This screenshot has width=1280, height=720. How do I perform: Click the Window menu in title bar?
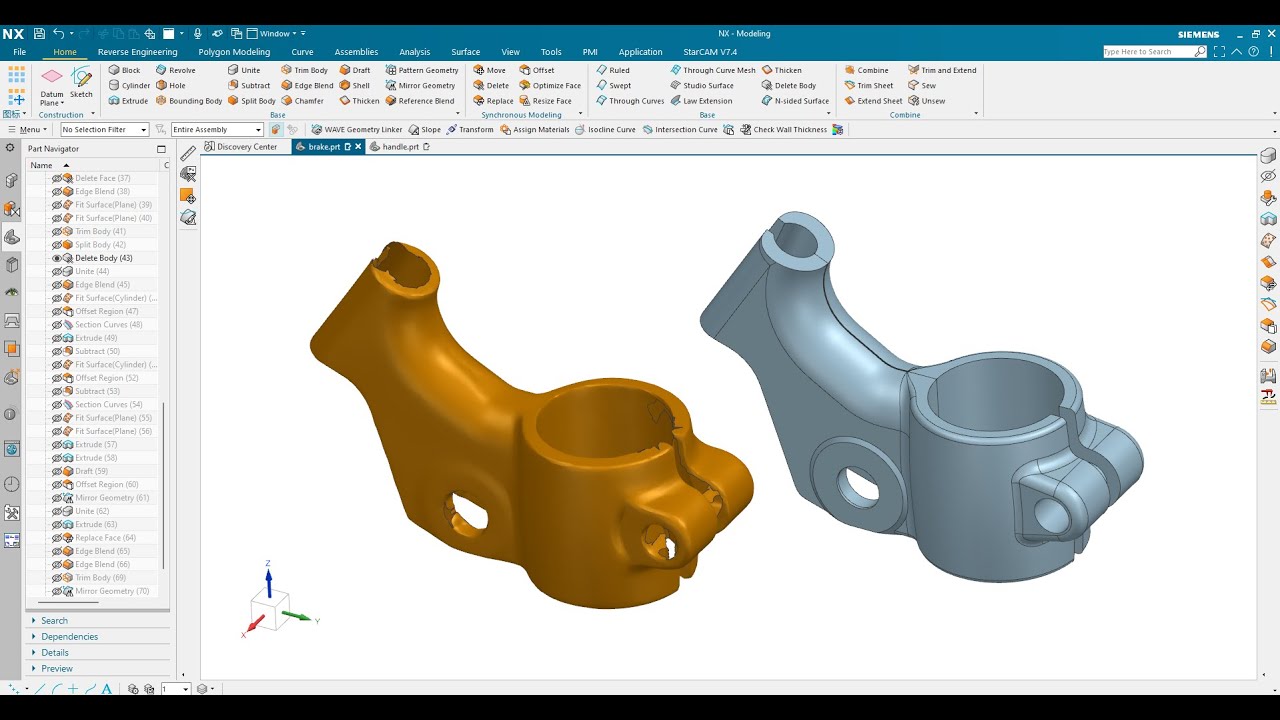click(276, 34)
